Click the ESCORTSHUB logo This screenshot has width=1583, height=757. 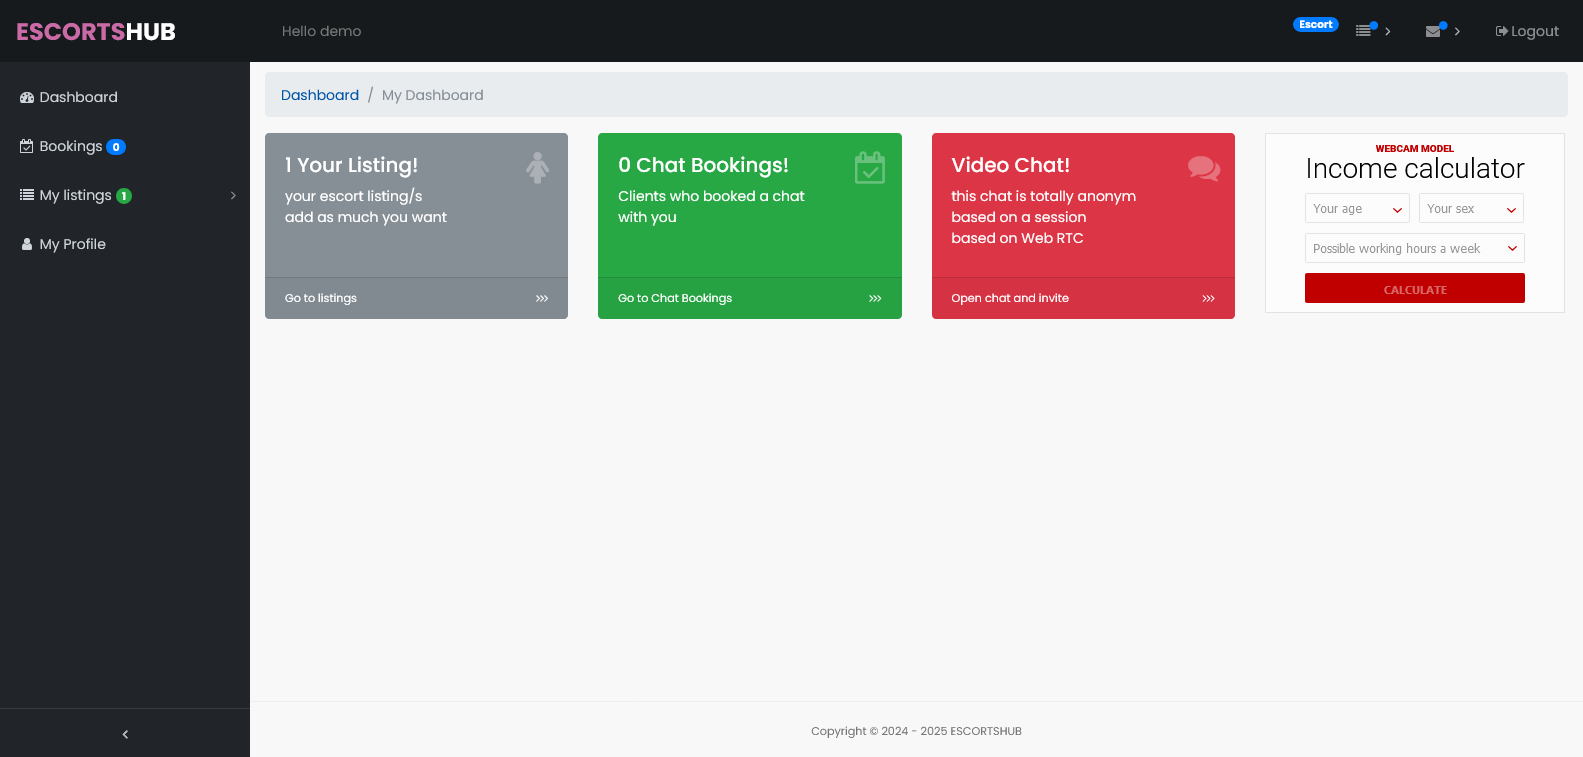(x=96, y=31)
